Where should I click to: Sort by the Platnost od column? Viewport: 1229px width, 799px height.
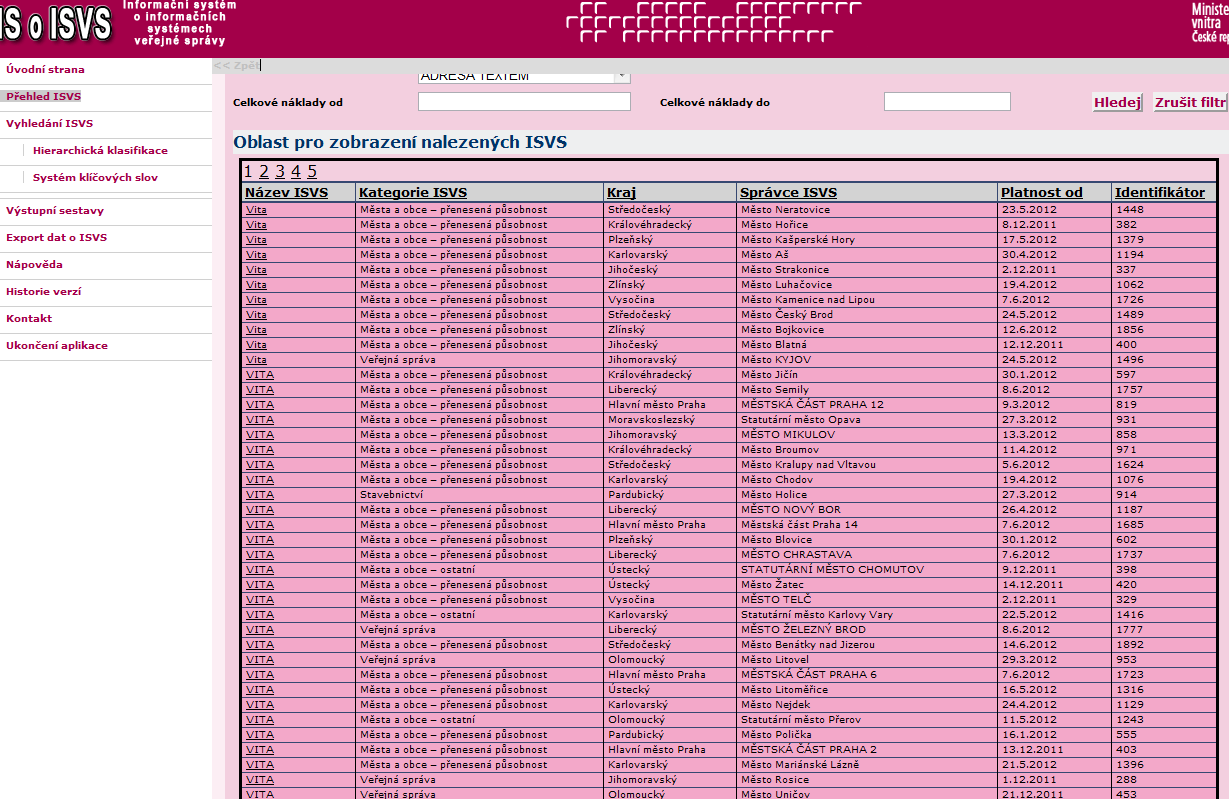coord(1042,193)
